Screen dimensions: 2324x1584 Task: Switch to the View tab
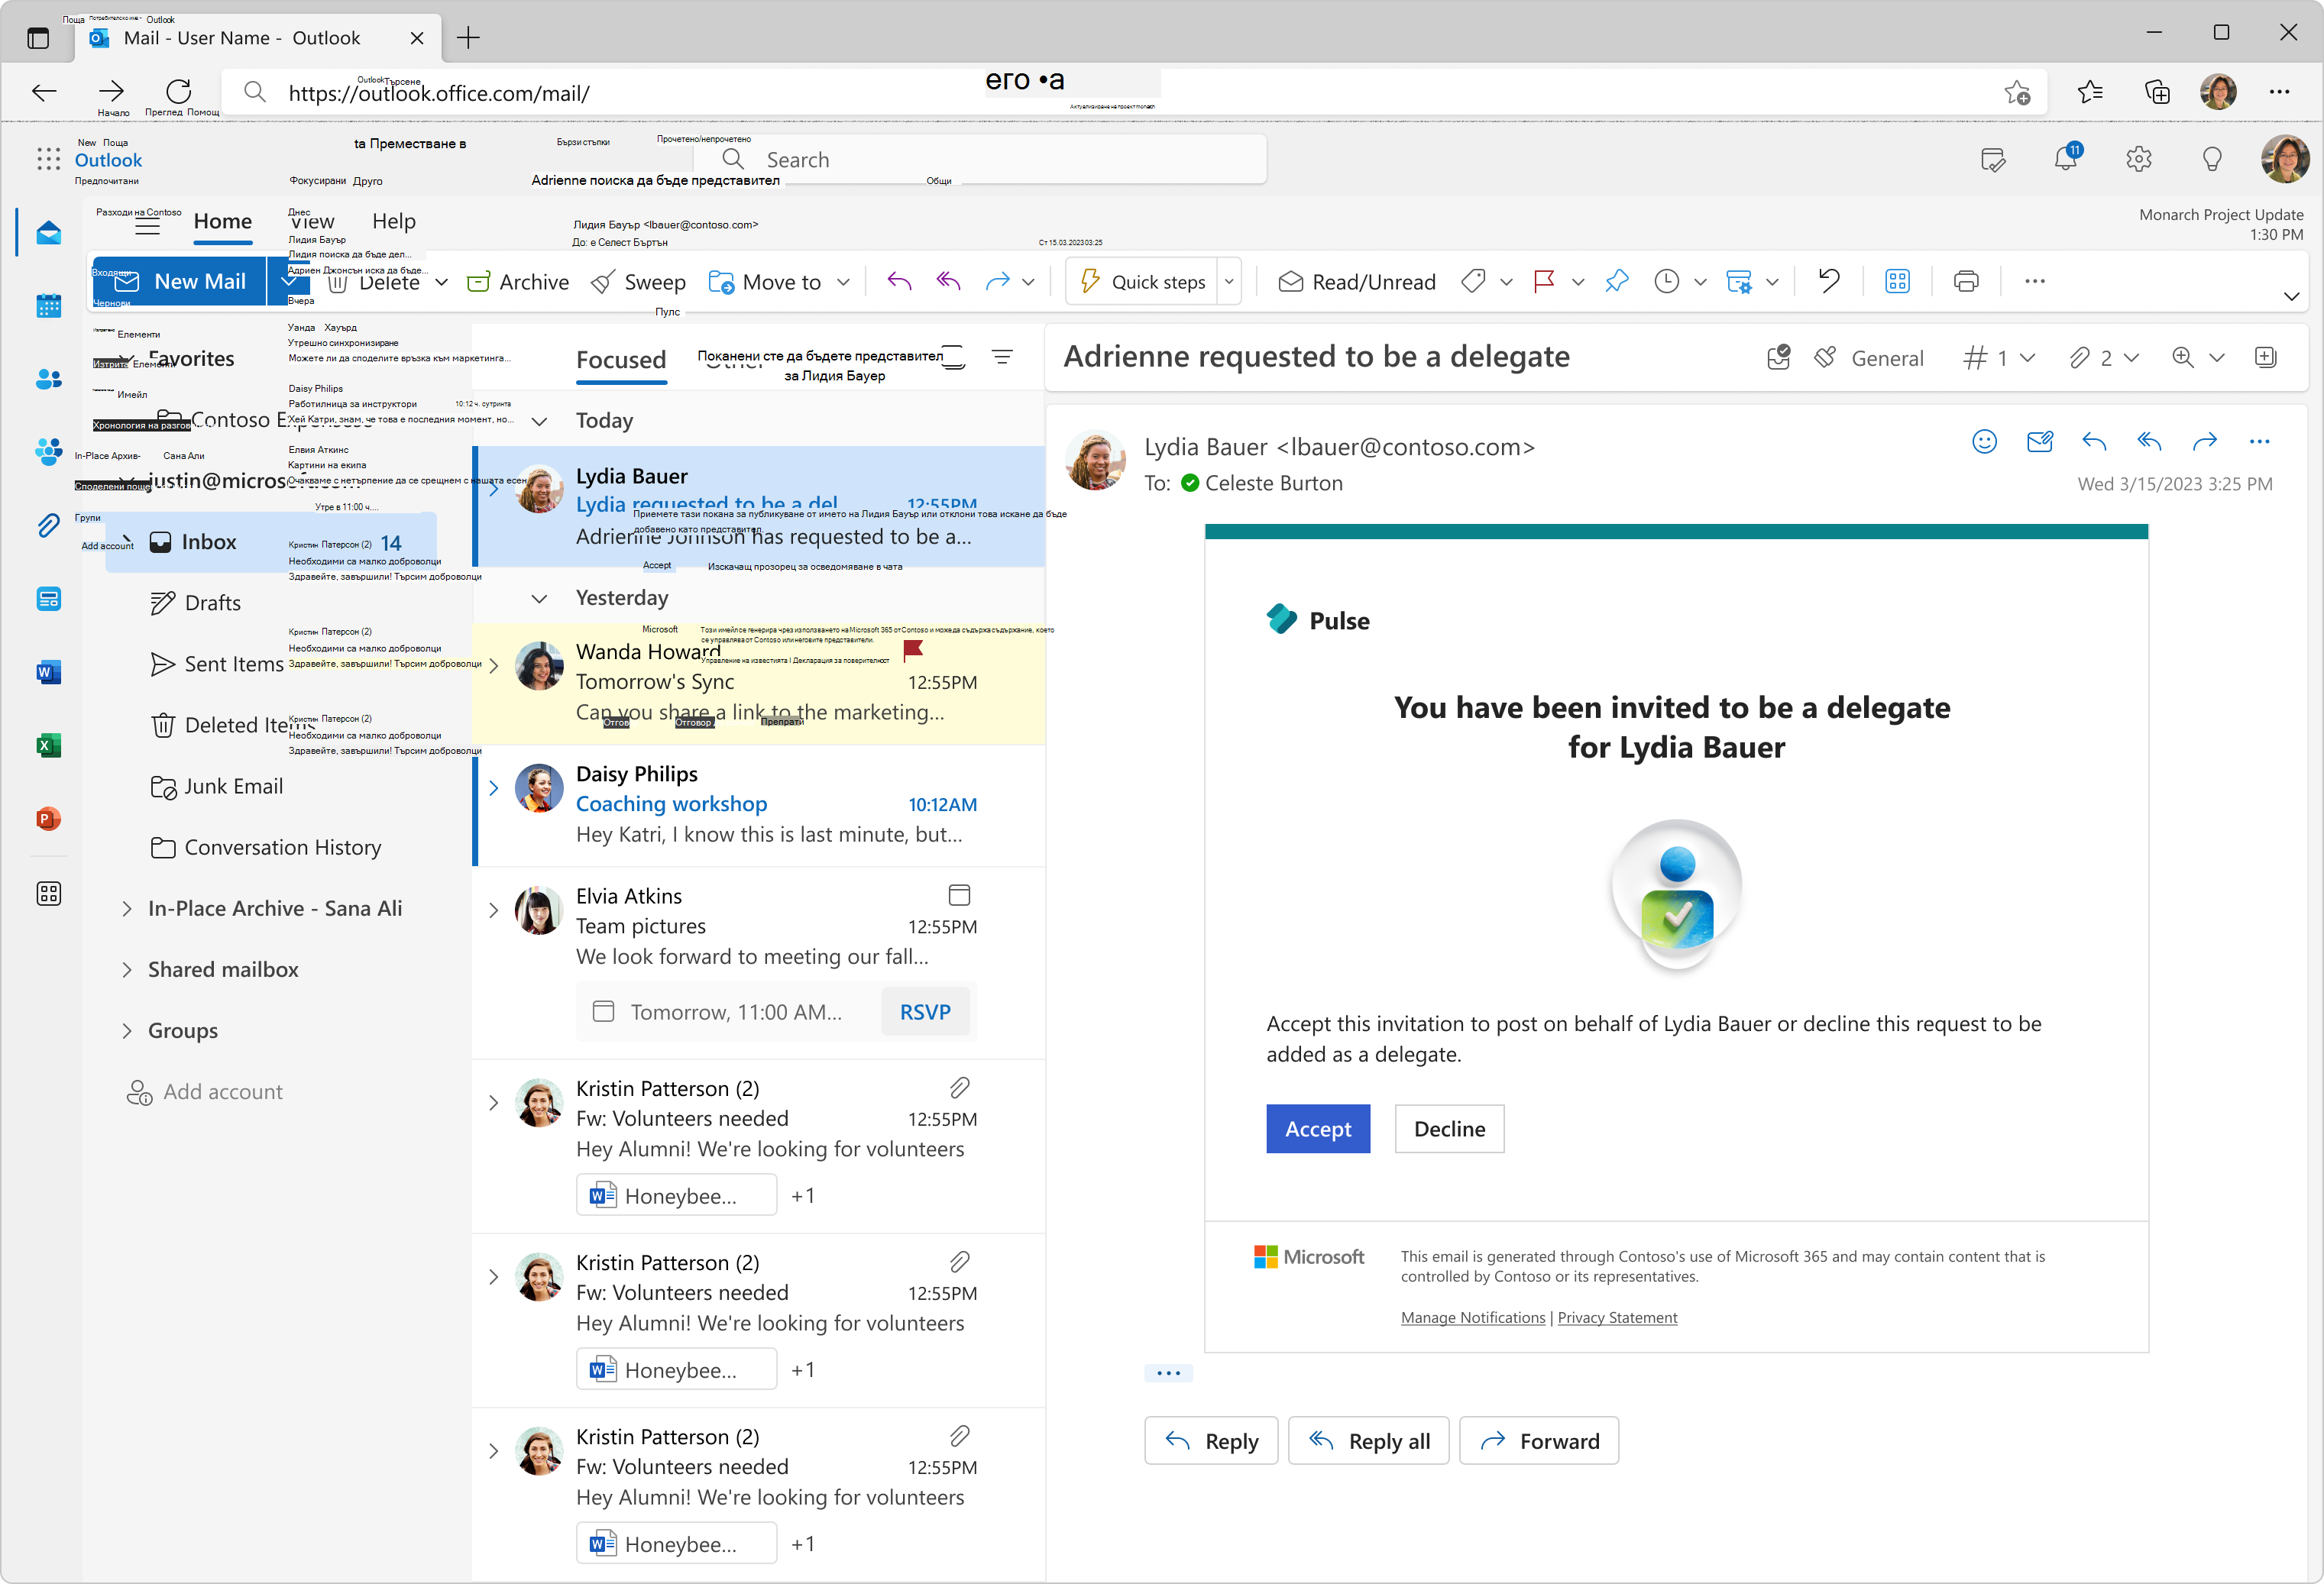click(313, 221)
